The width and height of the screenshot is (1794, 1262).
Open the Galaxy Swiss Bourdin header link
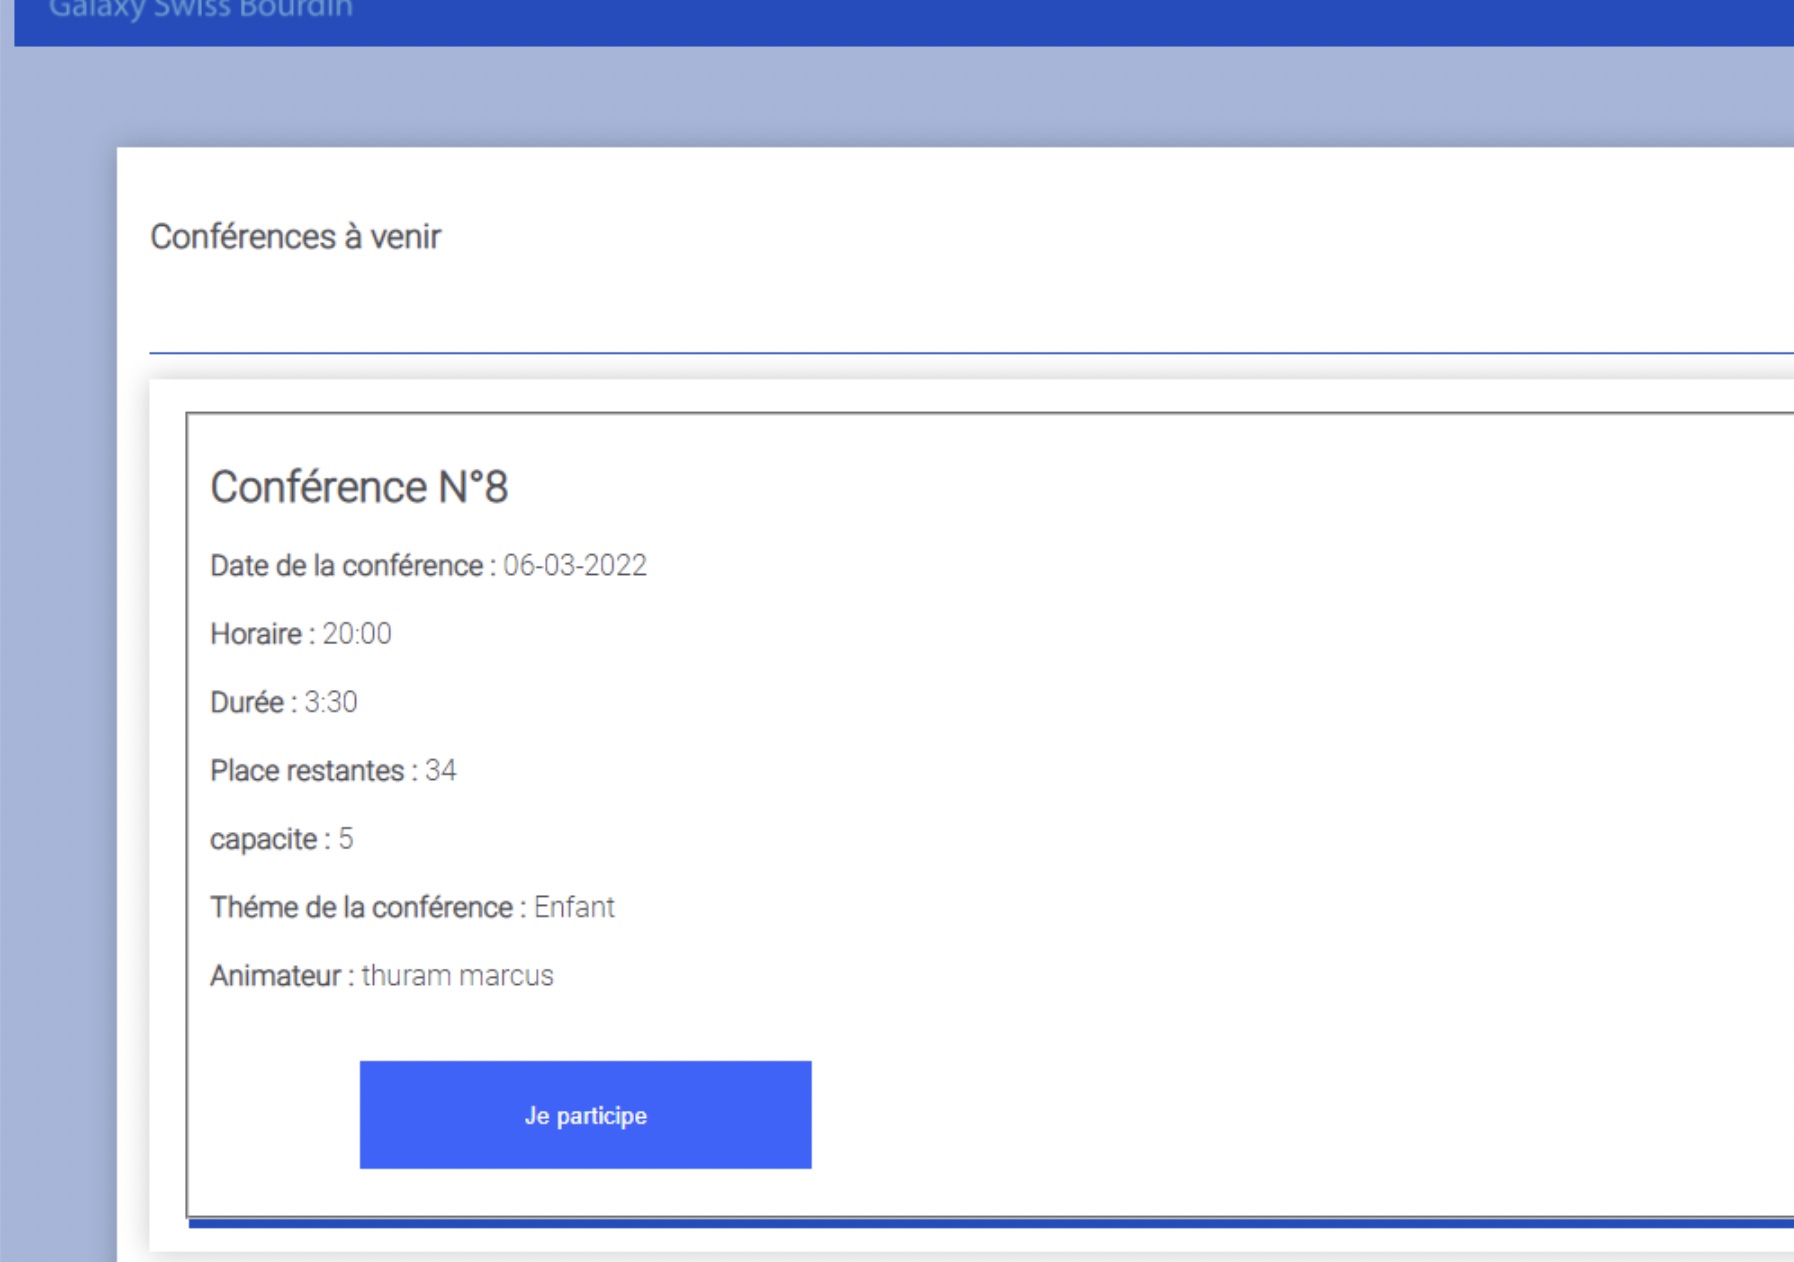(201, 10)
